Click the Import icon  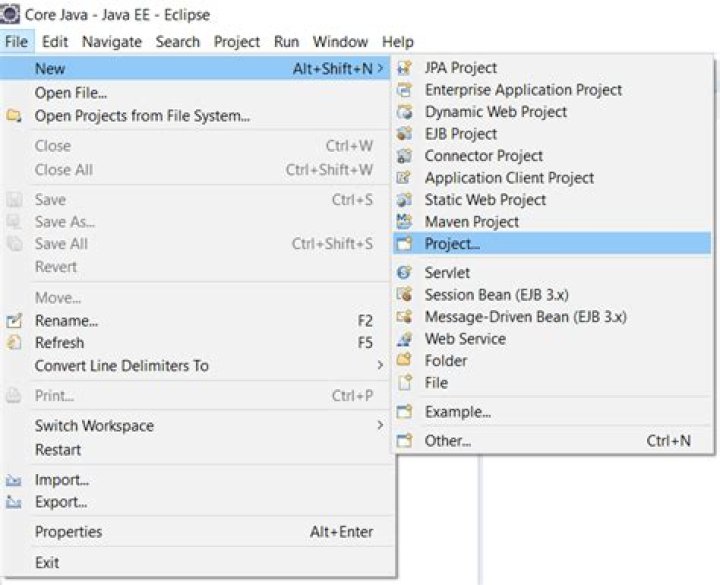tap(14, 480)
